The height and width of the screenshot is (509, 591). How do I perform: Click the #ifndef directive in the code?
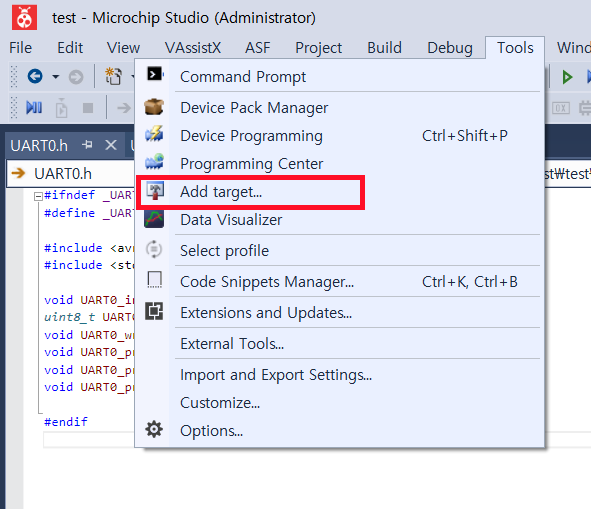click(69, 195)
